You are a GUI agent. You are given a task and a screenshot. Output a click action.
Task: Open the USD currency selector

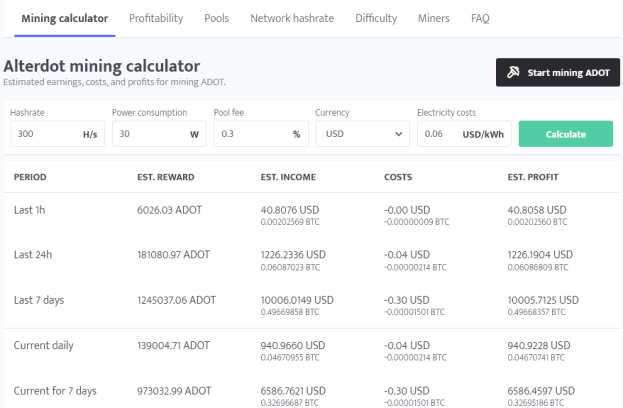[x=363, y=134]
